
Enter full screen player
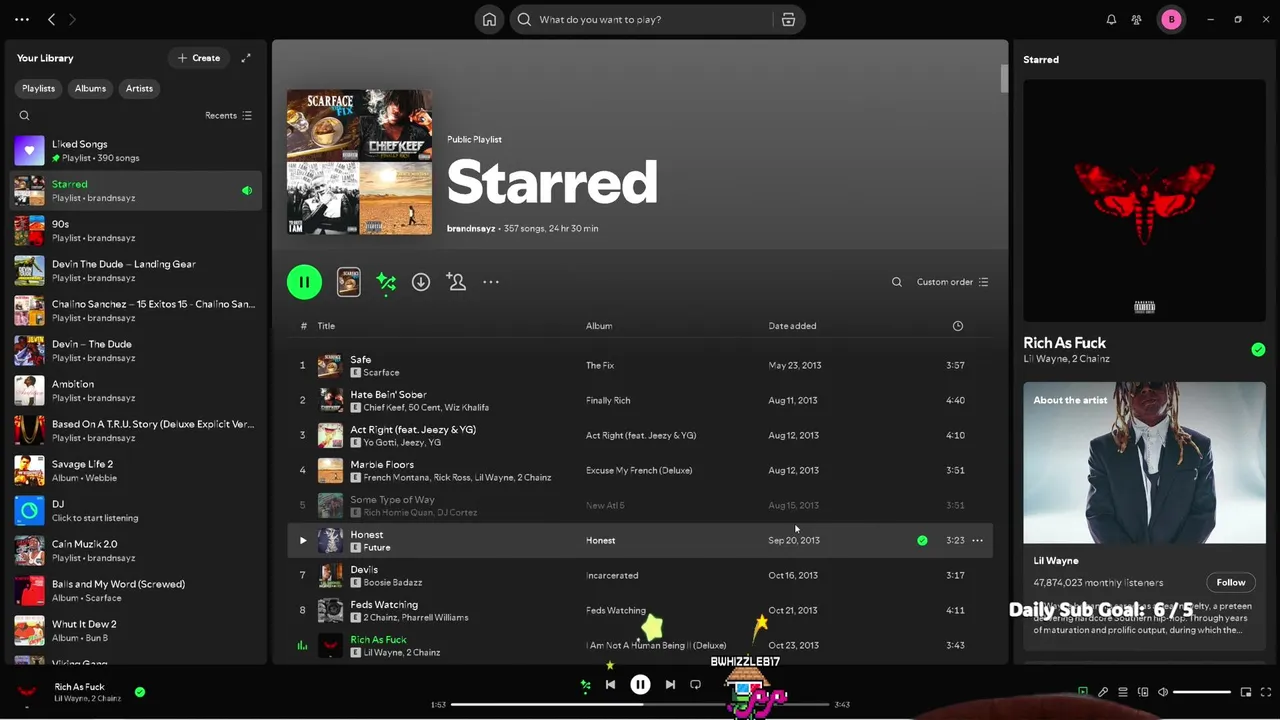tap(1266, 692)
